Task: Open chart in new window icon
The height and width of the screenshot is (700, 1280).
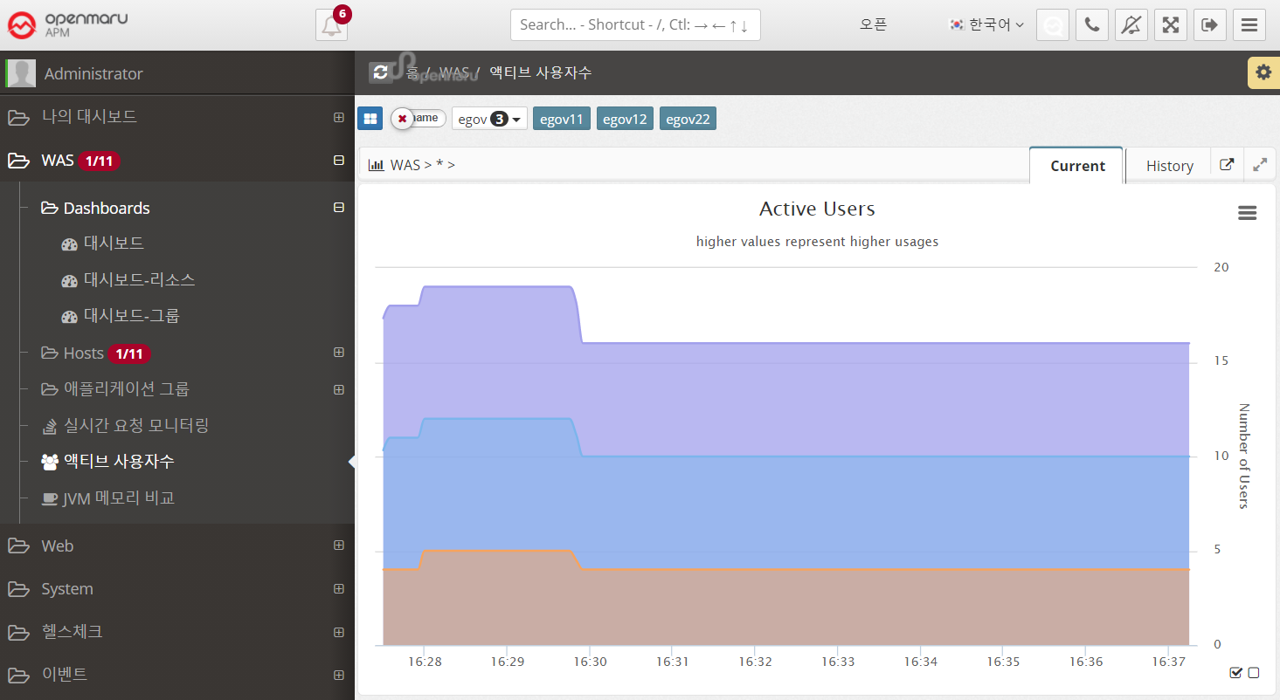Action: 1227,165
